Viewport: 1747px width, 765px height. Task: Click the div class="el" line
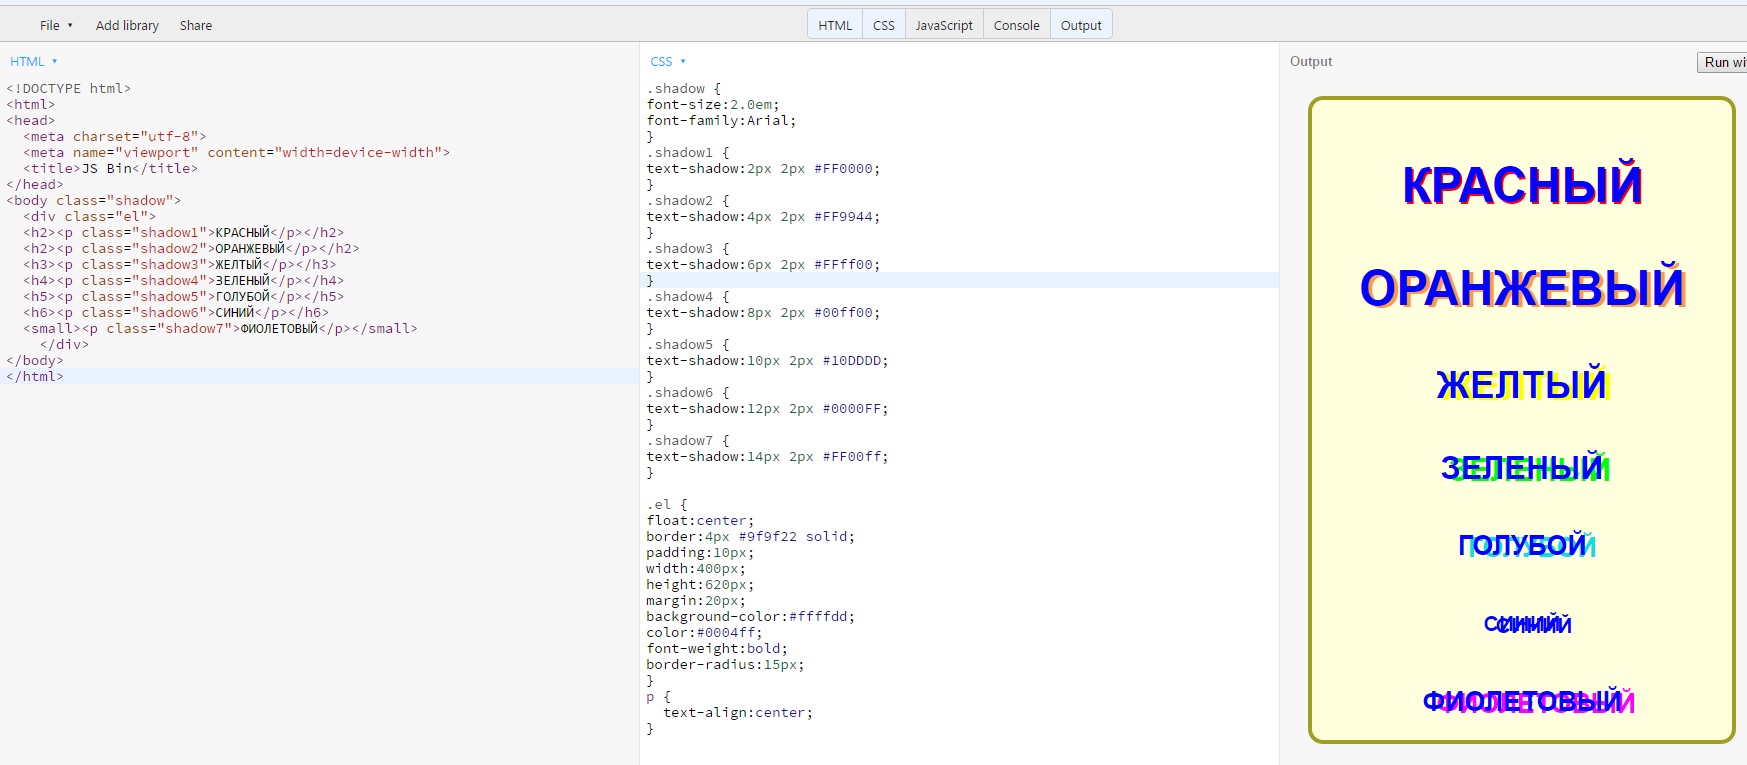click(x=89, y=216)
